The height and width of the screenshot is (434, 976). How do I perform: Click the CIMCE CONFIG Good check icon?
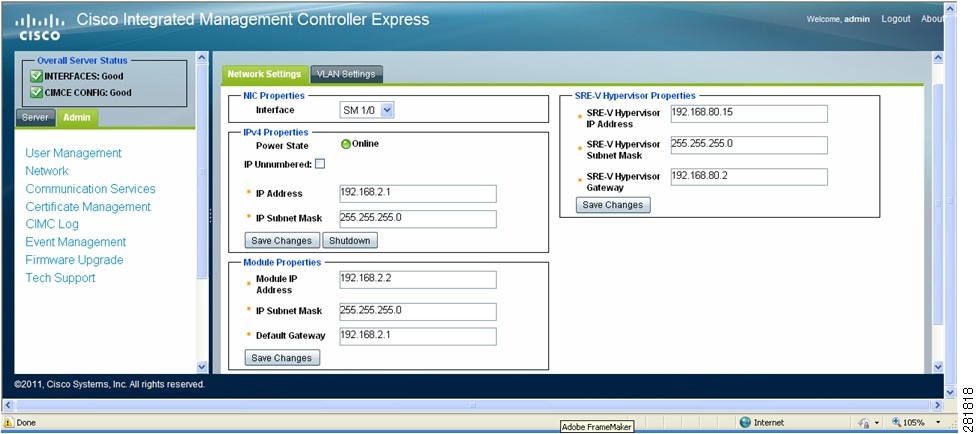click(x=37, y=93)
